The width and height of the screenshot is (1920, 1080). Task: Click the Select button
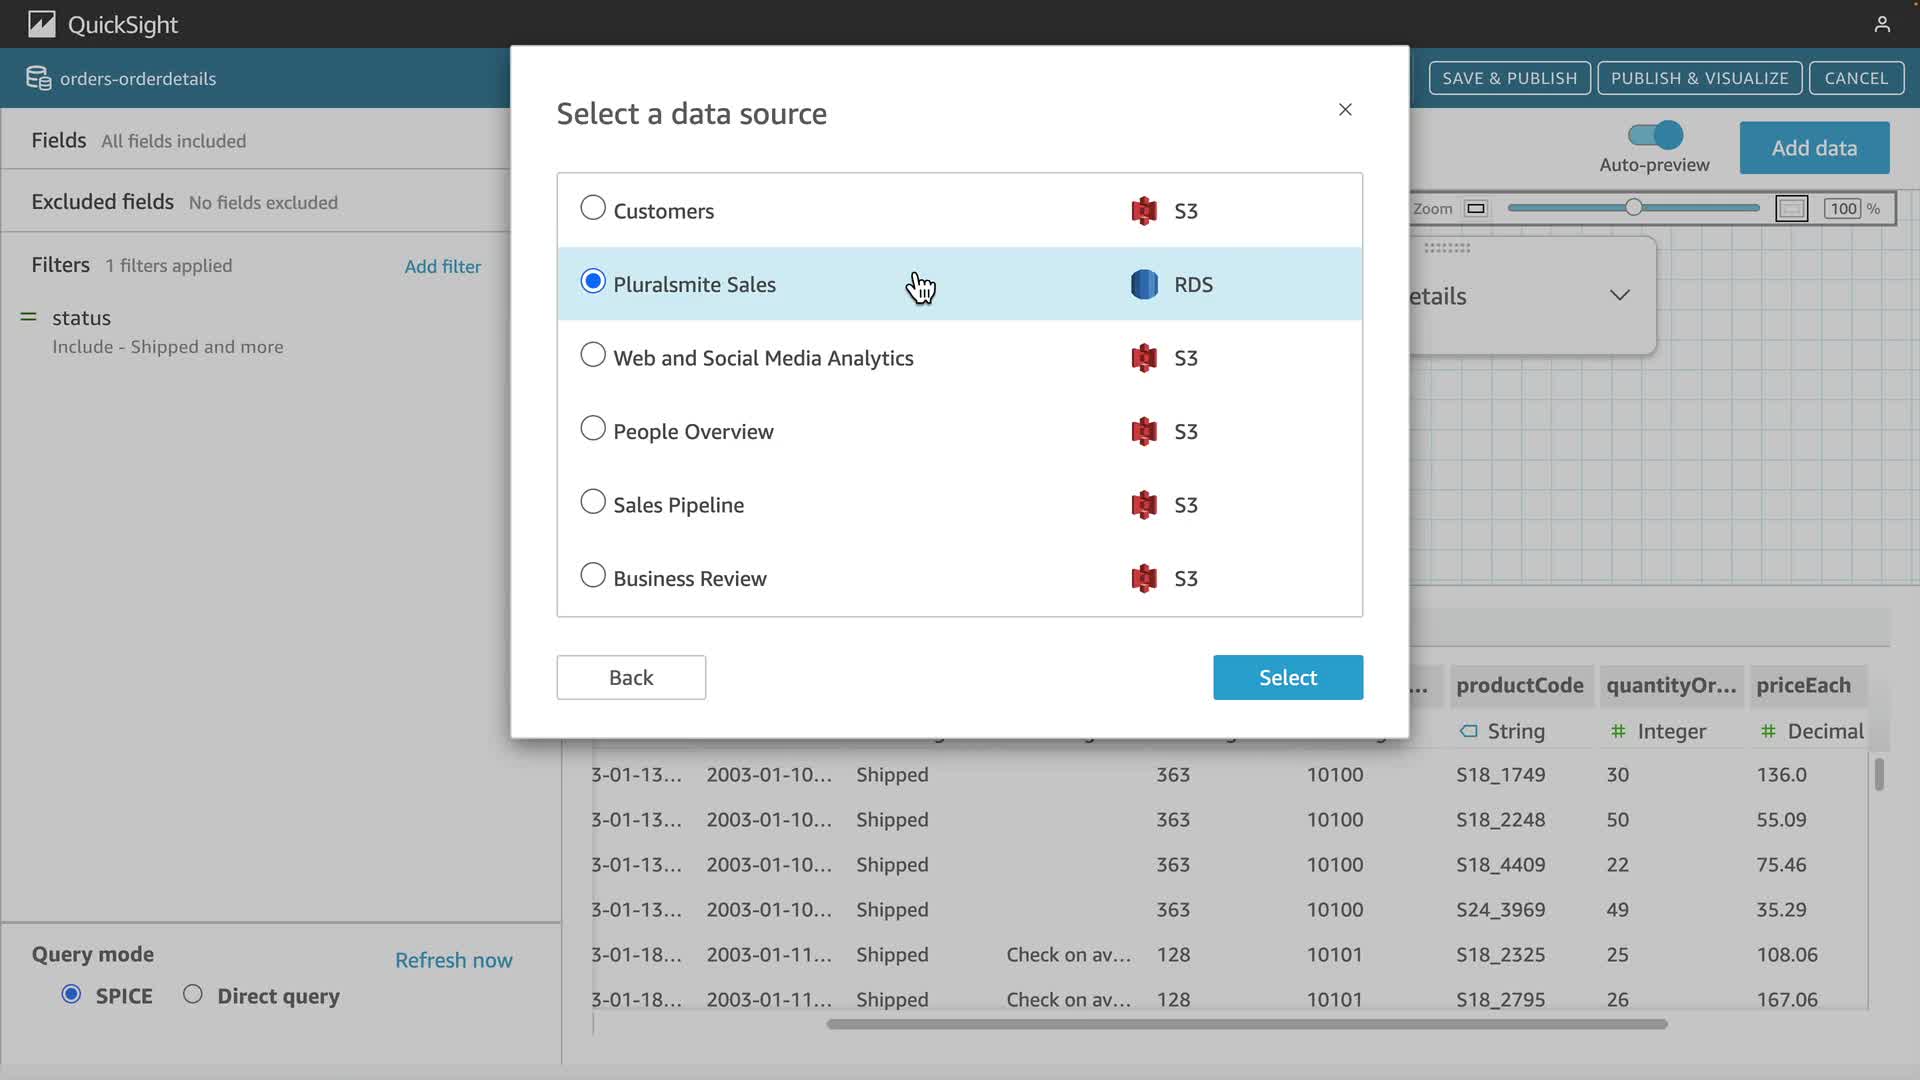point(1287,677)
